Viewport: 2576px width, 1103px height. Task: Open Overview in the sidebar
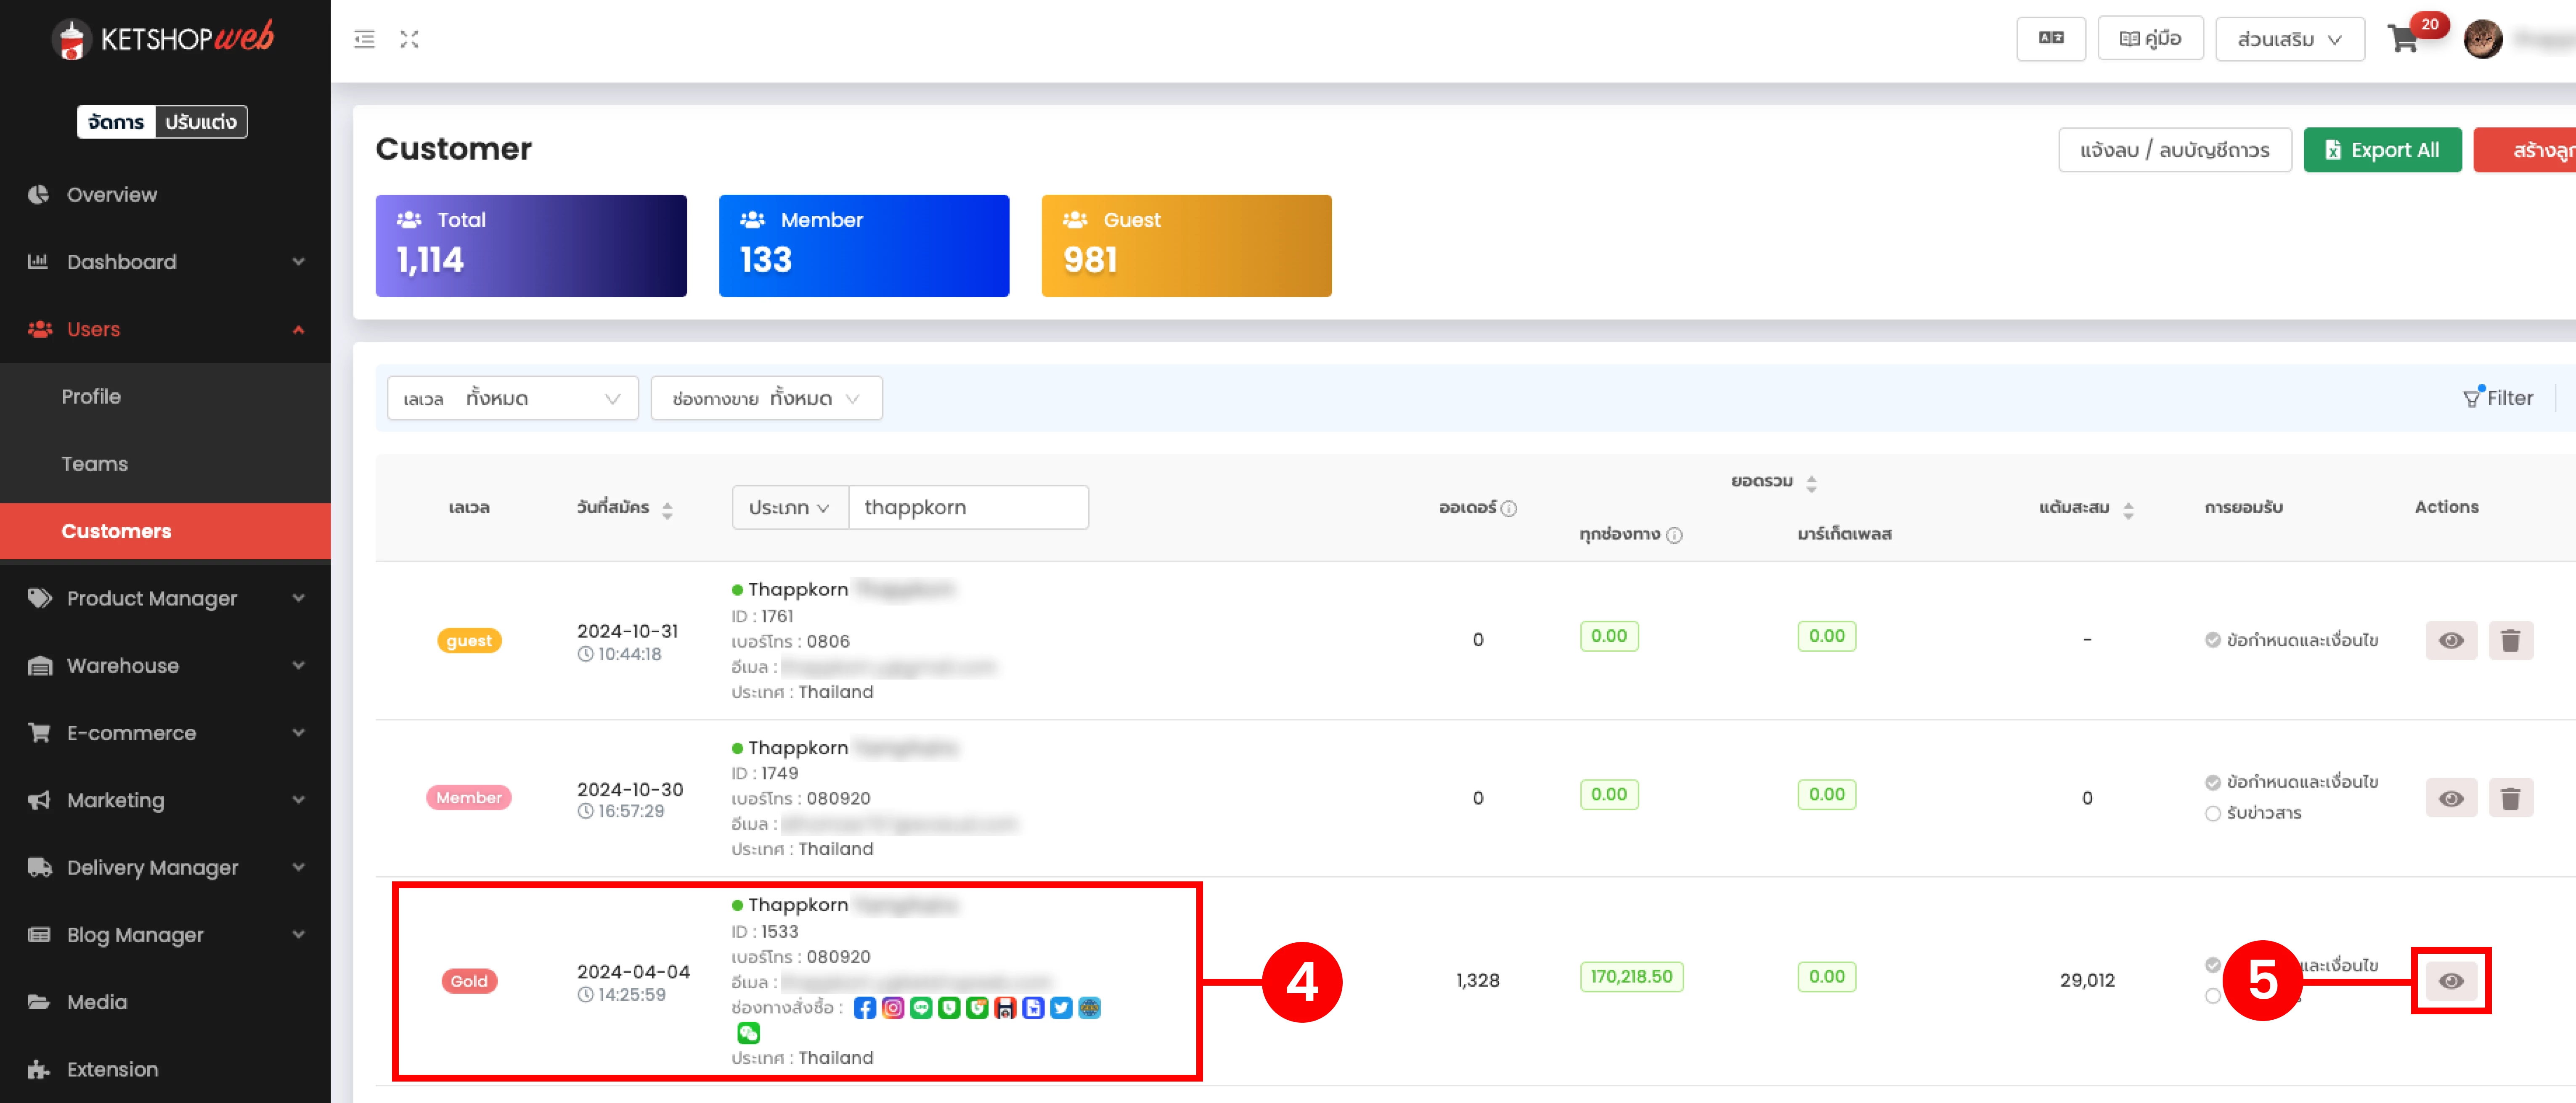165,195
